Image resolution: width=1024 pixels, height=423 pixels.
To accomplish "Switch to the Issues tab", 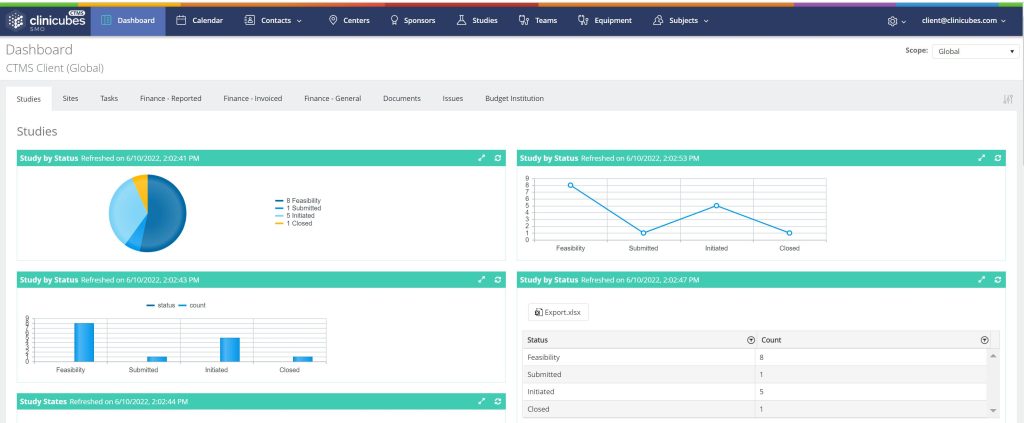I will [x=453, y=99].
